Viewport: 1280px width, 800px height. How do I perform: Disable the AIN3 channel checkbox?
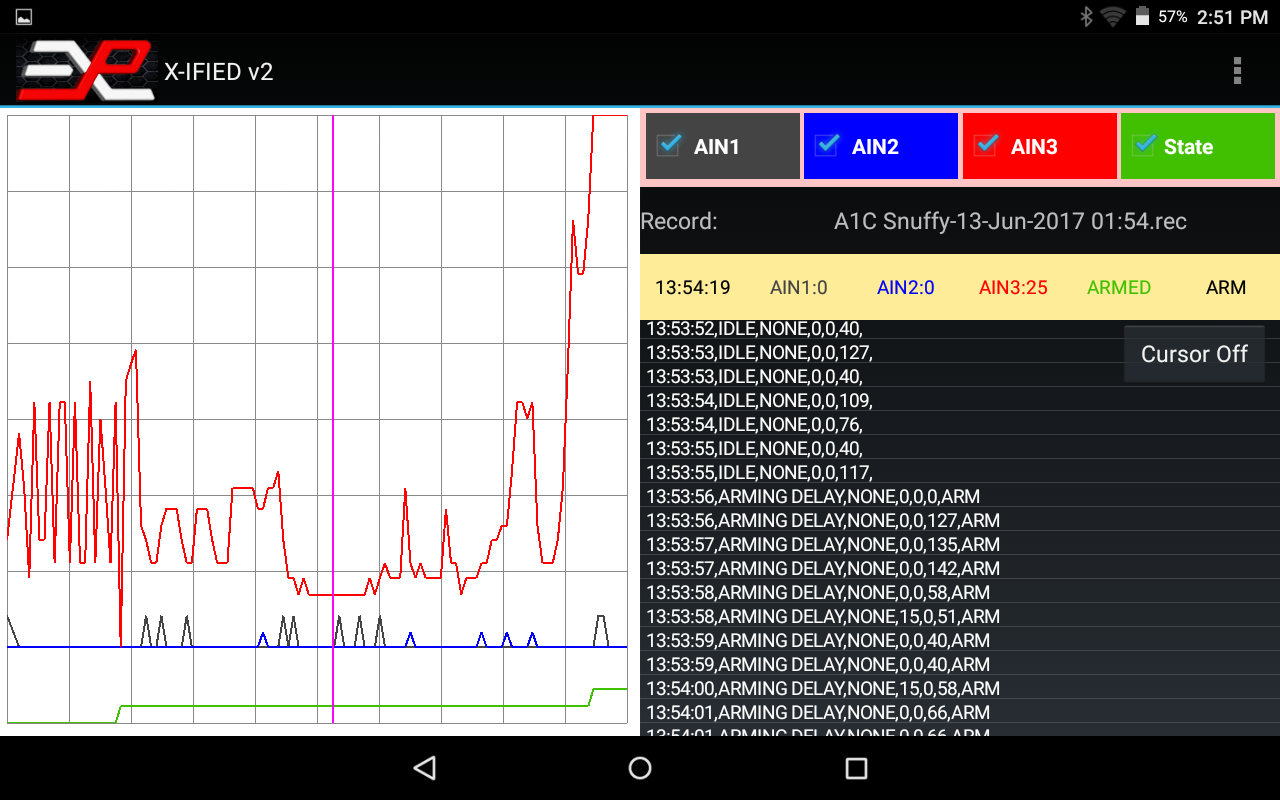[x=985, y=146]
